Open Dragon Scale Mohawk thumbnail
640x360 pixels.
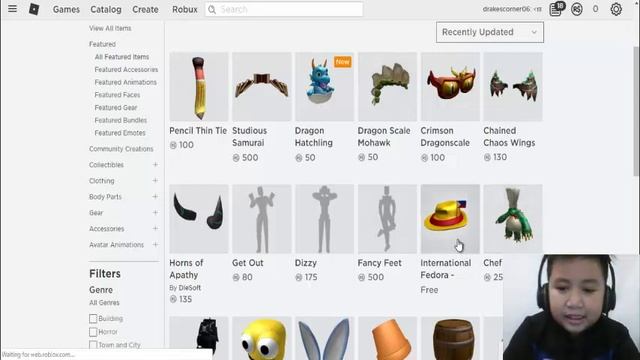click(387, 87)
